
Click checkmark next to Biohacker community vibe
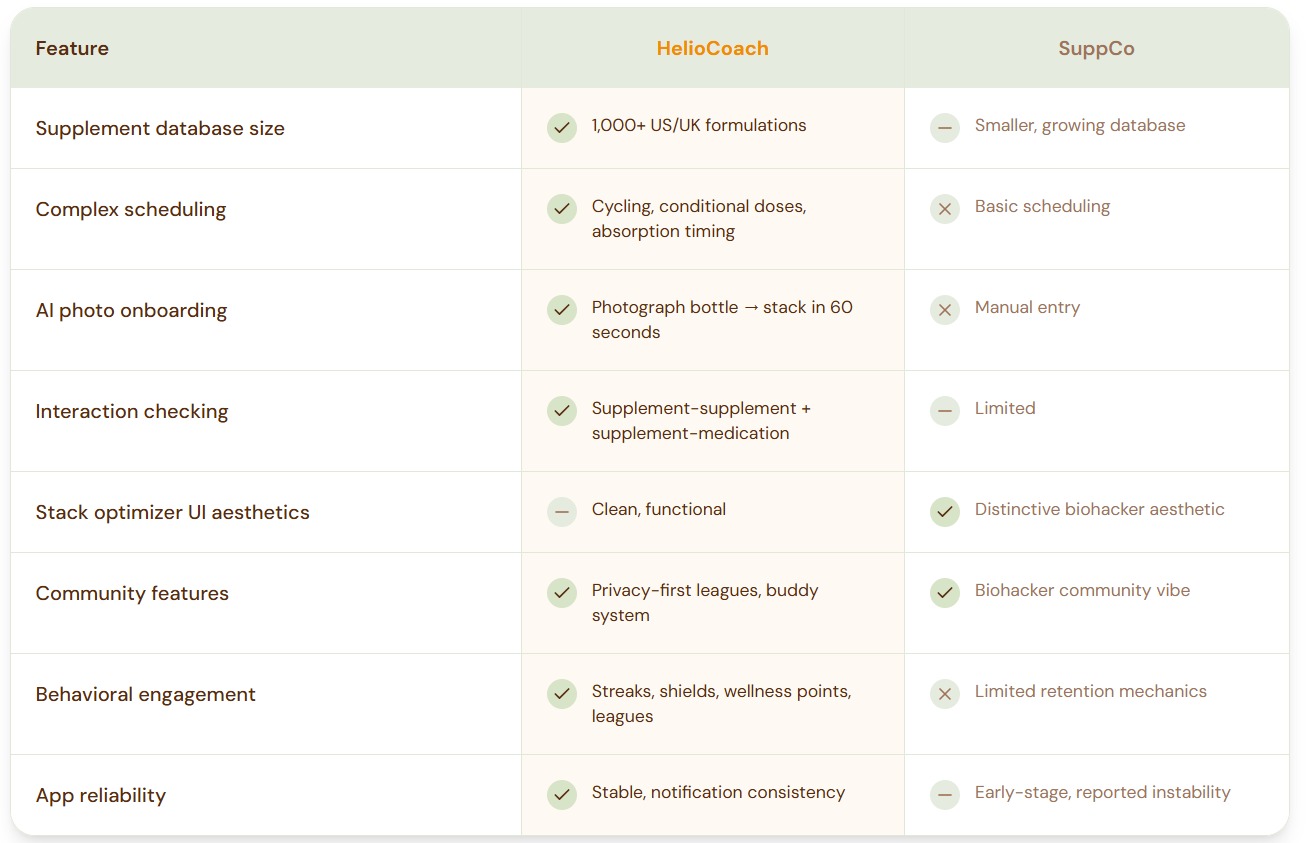coord(945,593)
